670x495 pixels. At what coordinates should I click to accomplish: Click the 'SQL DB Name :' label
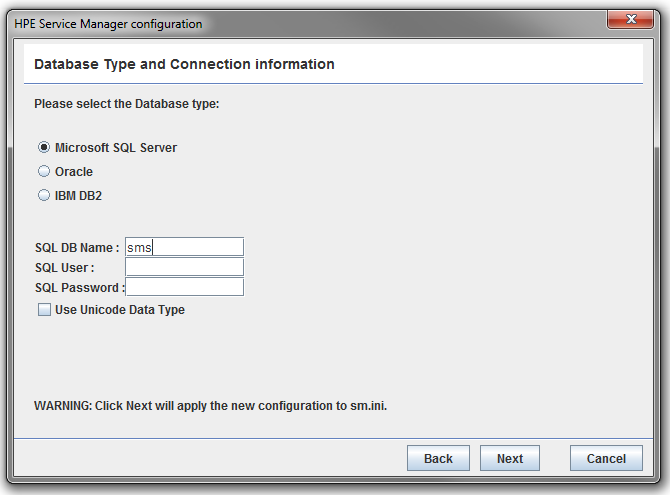click(77, 248)
